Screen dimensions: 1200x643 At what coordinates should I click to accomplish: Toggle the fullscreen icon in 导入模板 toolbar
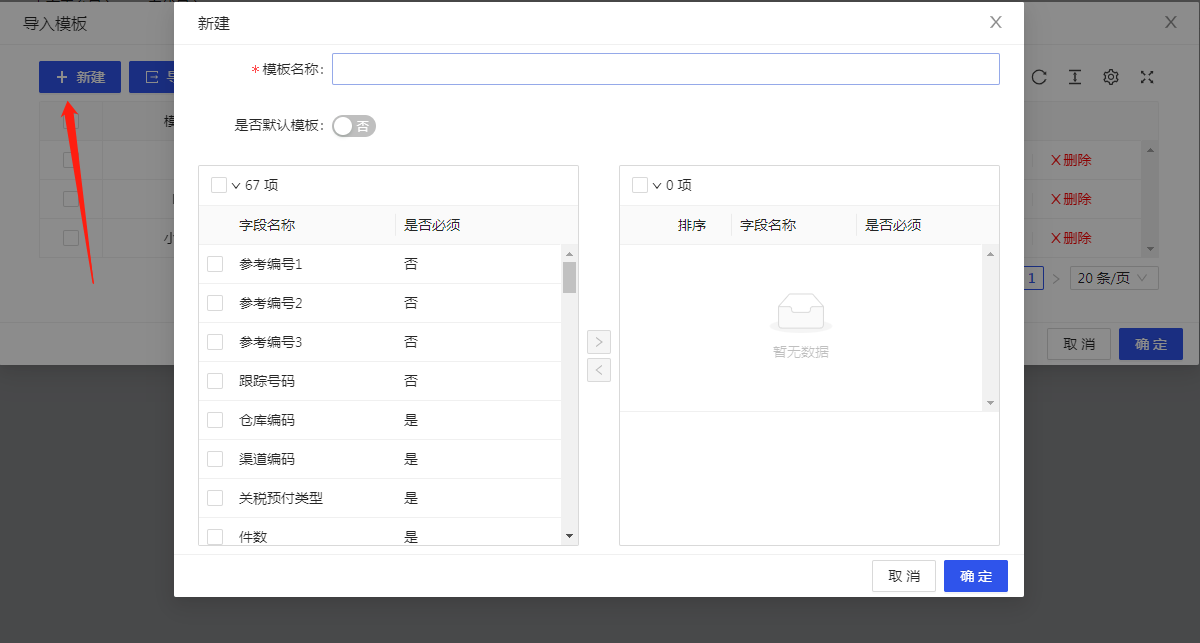click(1147, 77)
